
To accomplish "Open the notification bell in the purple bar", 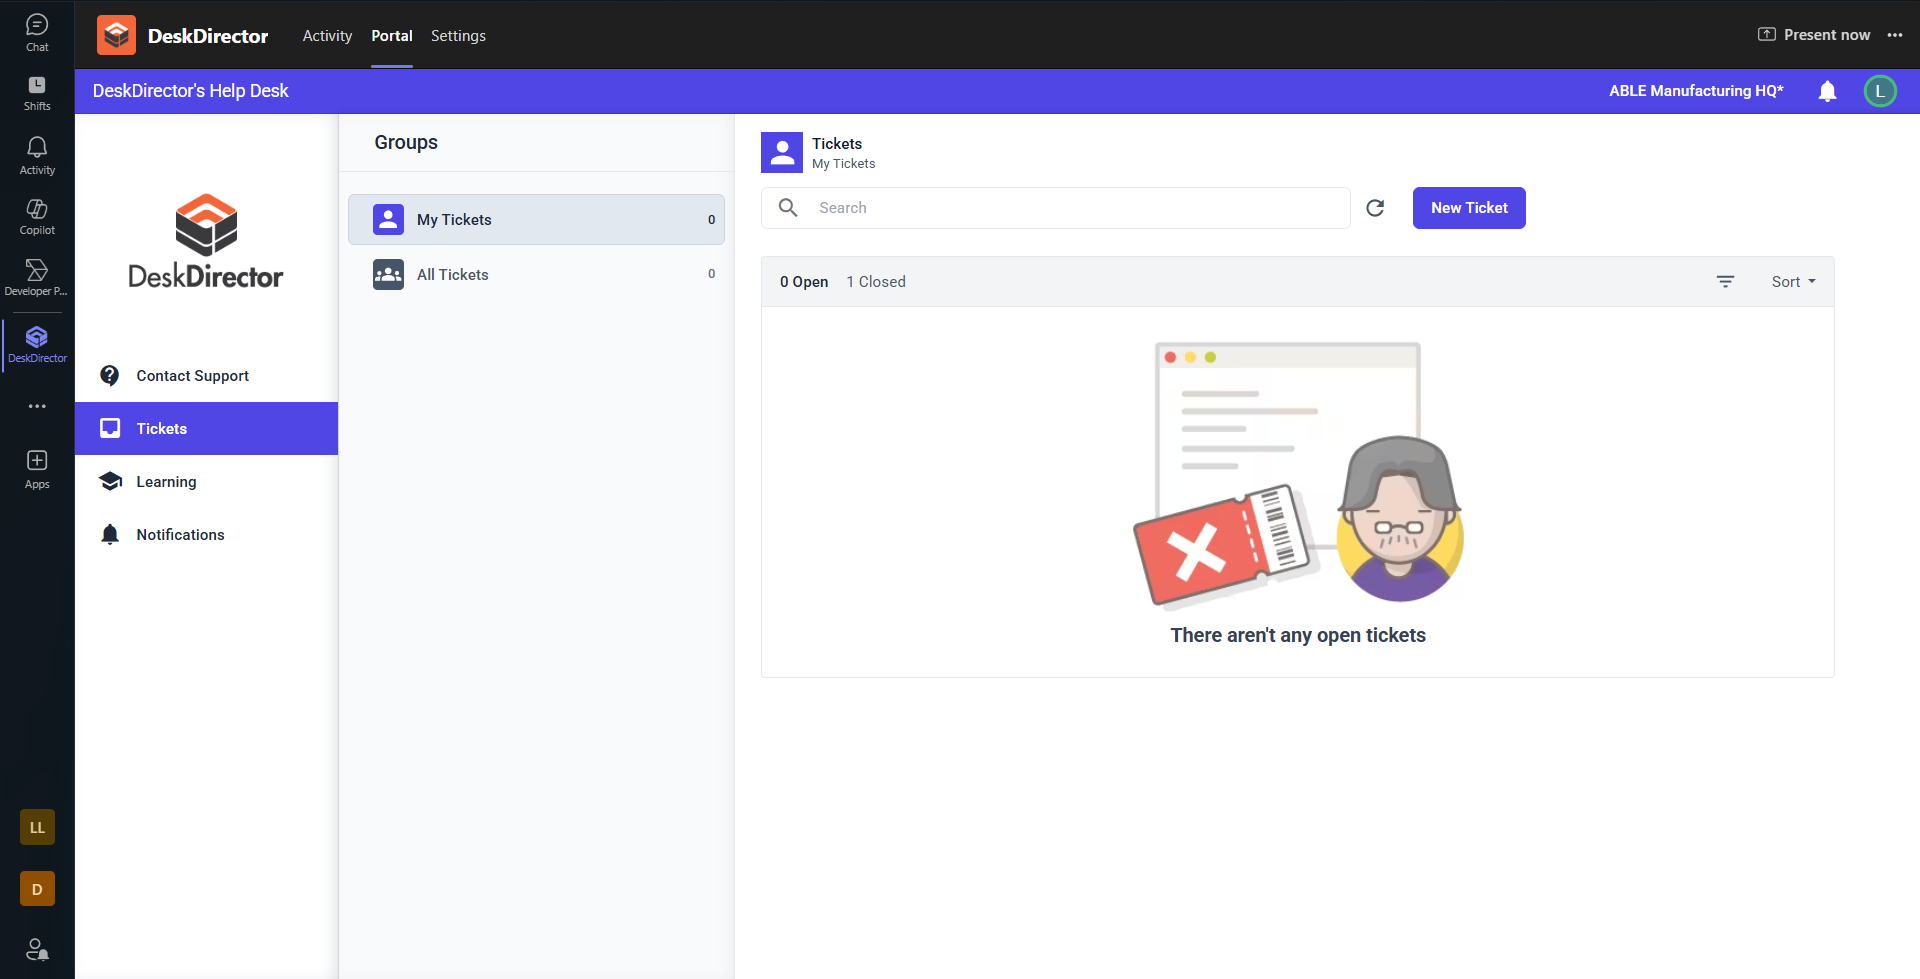I will coord(1827,91).
